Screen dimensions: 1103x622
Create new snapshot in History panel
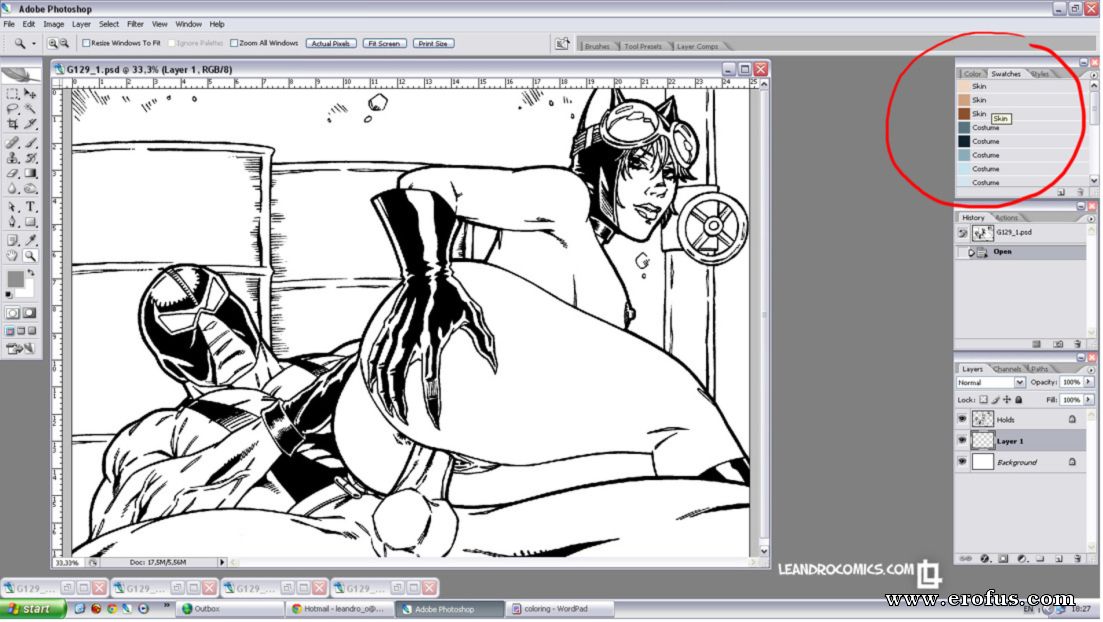(1058, 344)
